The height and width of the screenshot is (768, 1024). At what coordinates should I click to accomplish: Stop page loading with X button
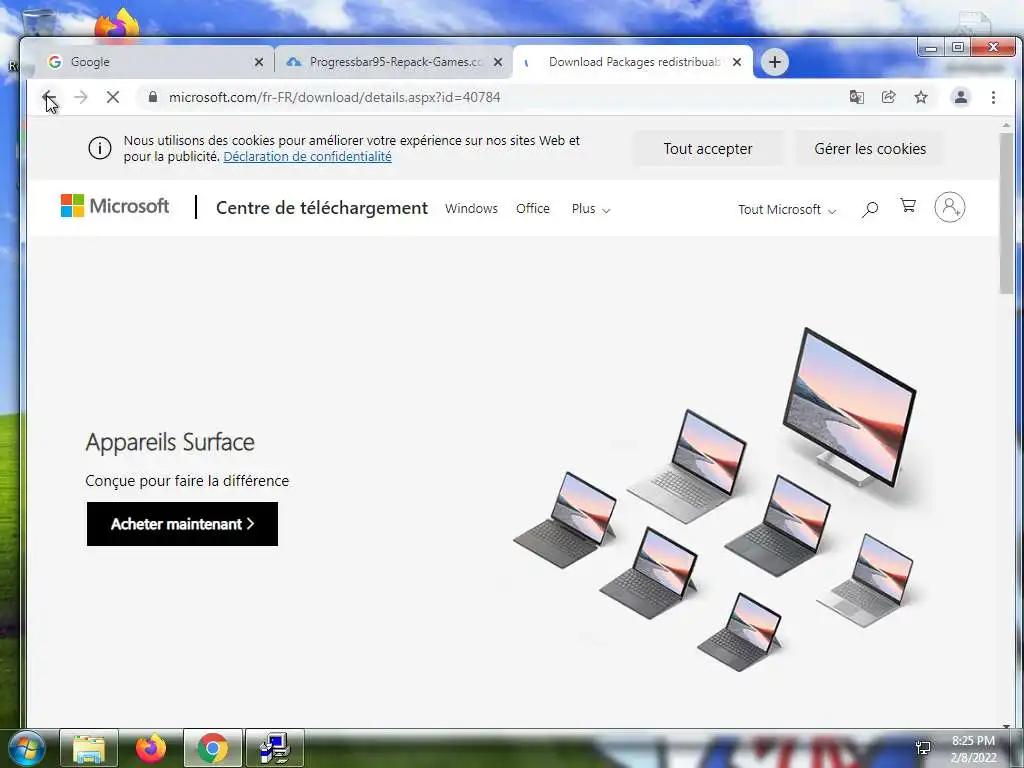click(x=112, y=97)
